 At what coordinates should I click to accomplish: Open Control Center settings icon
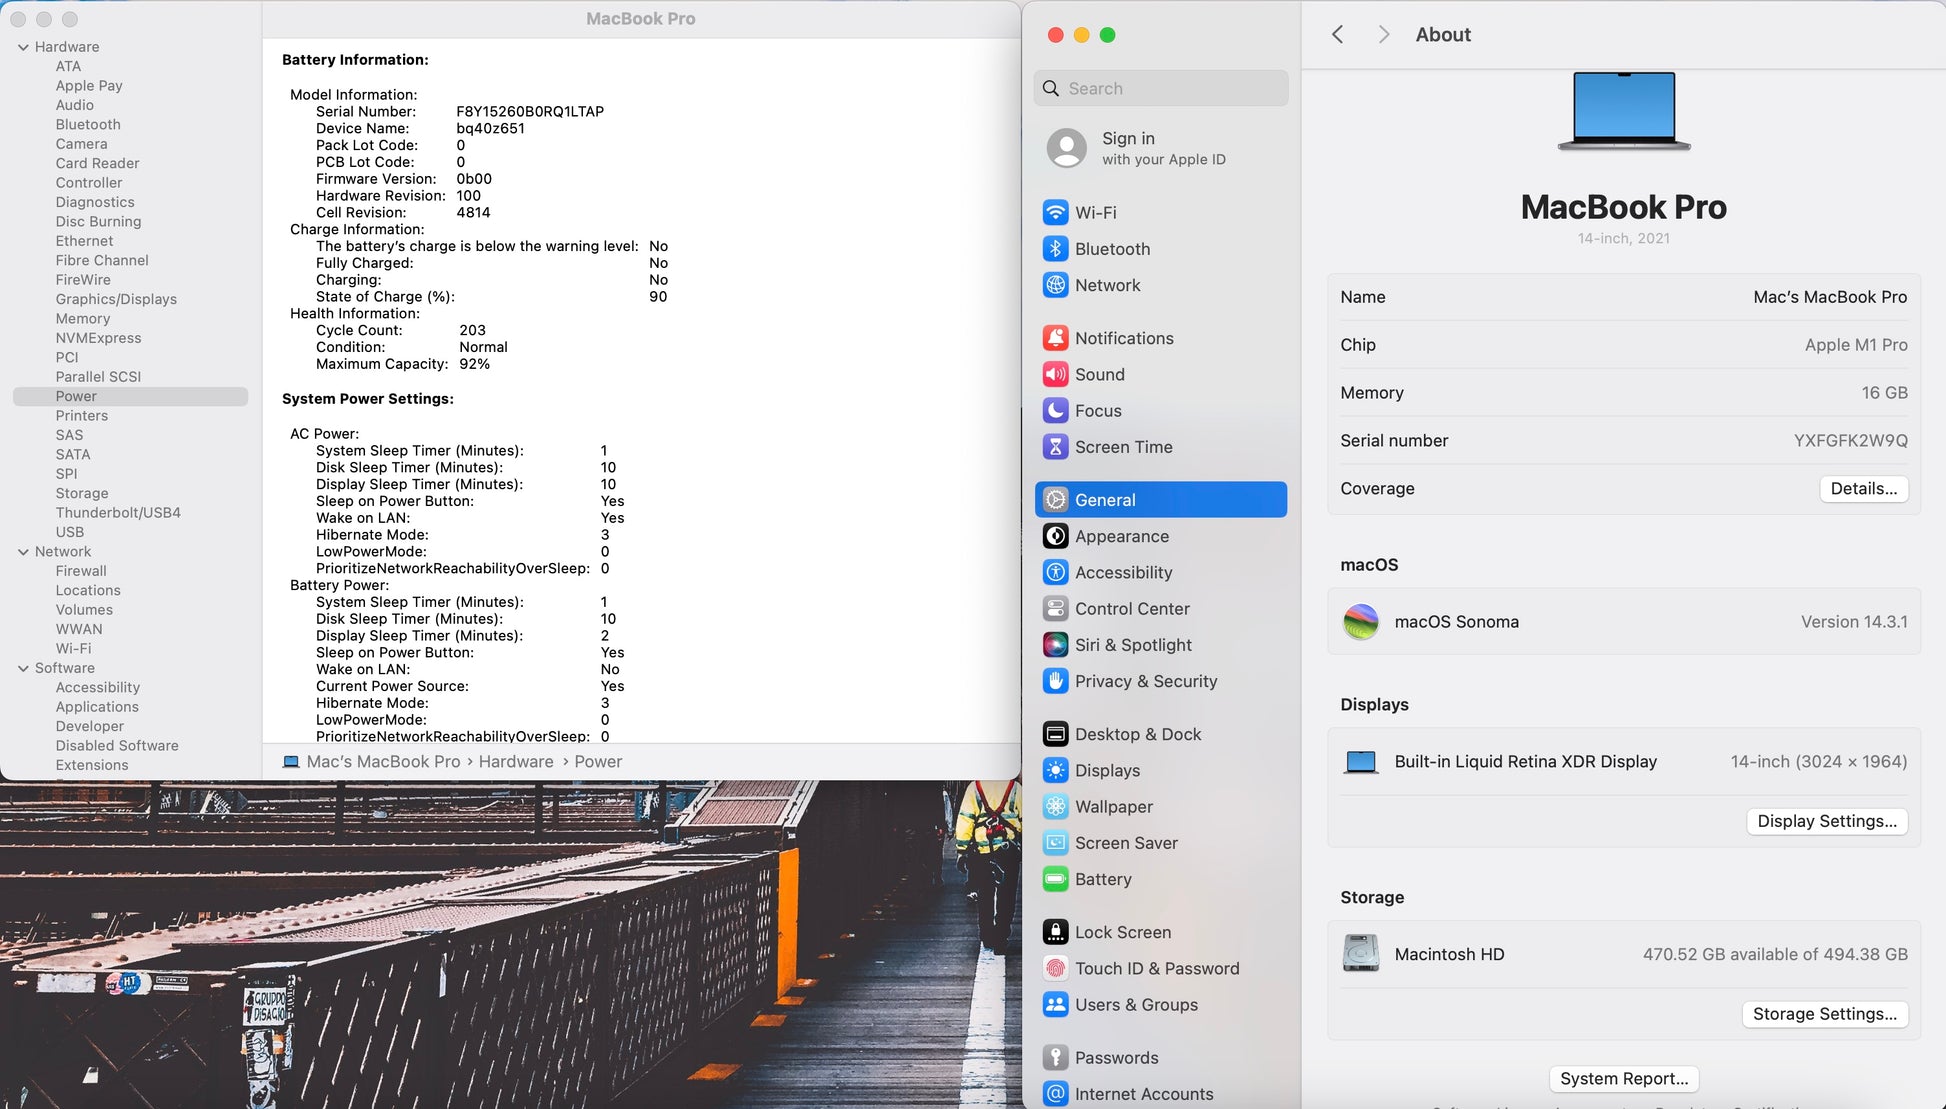(x=1055, y=609)
